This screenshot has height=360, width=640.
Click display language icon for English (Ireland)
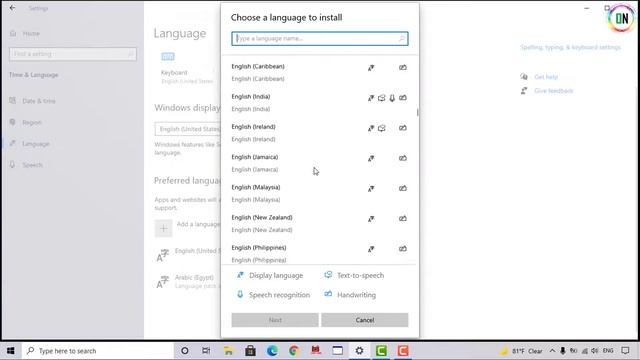pos(371,128)
